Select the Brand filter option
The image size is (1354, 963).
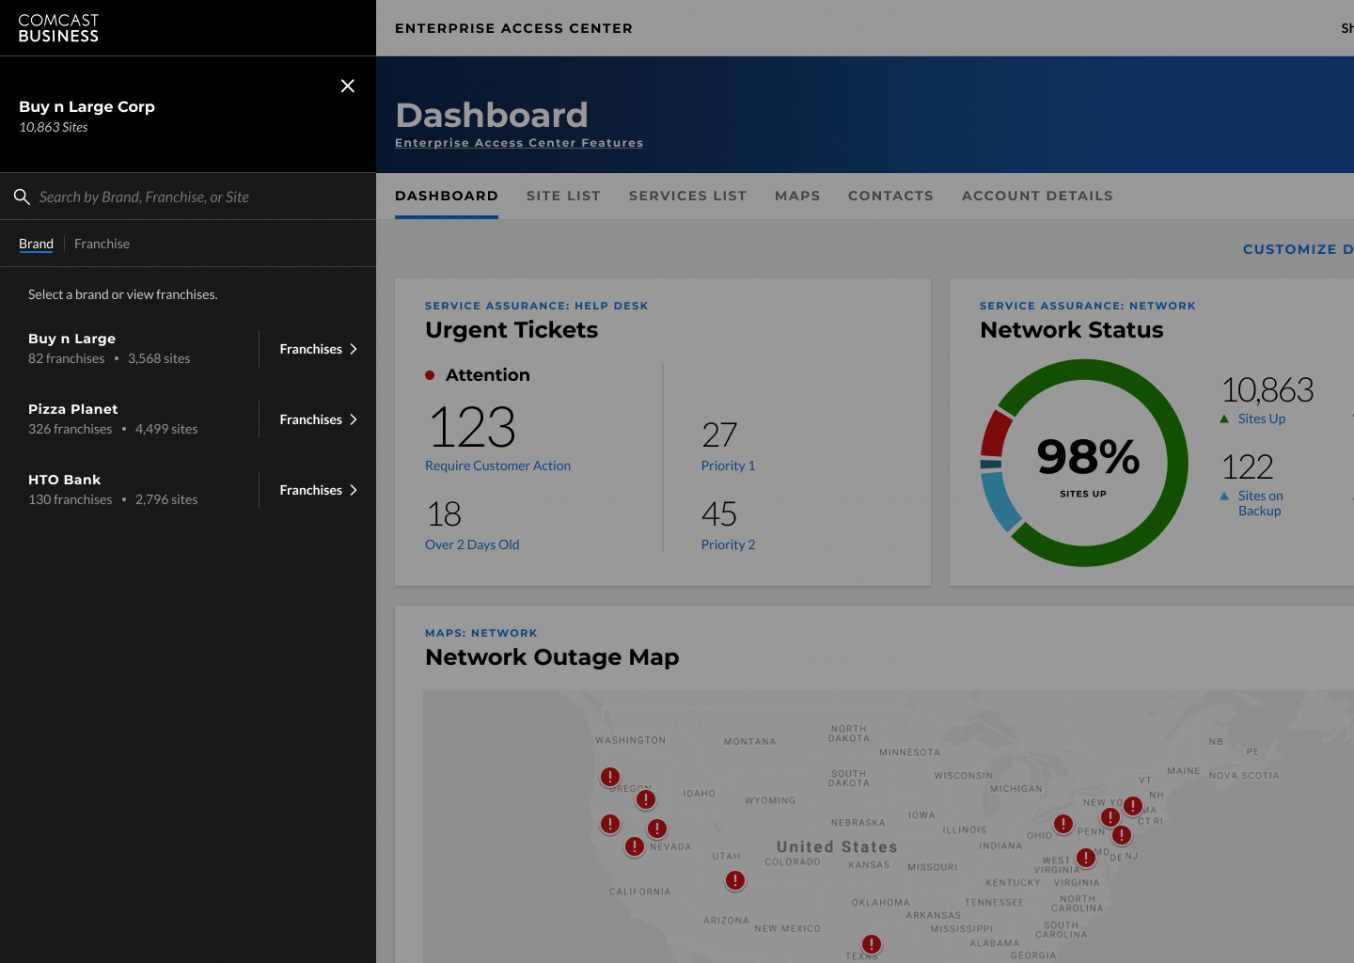click(36, 244)
